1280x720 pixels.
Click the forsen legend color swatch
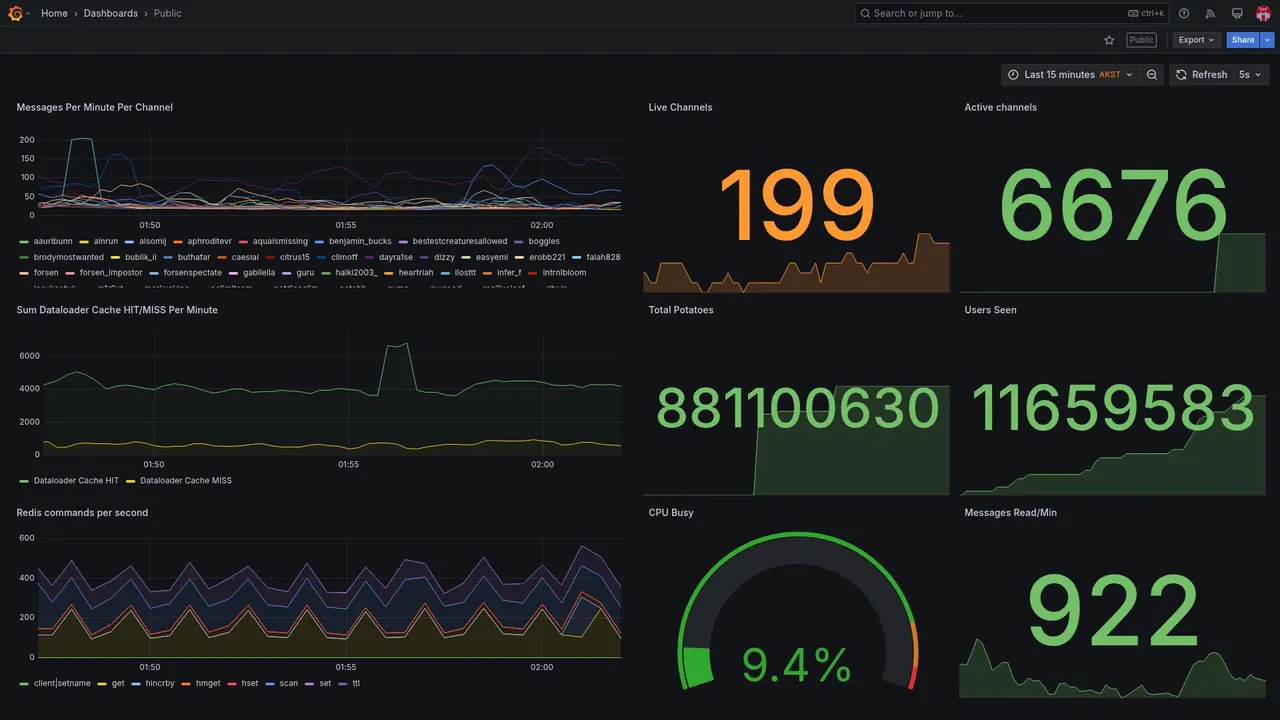tap(23, 273)
